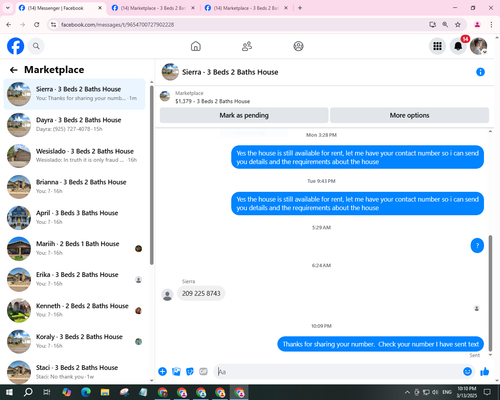Open Koraly - 3 Beds 2 Baths House chat

75,341
